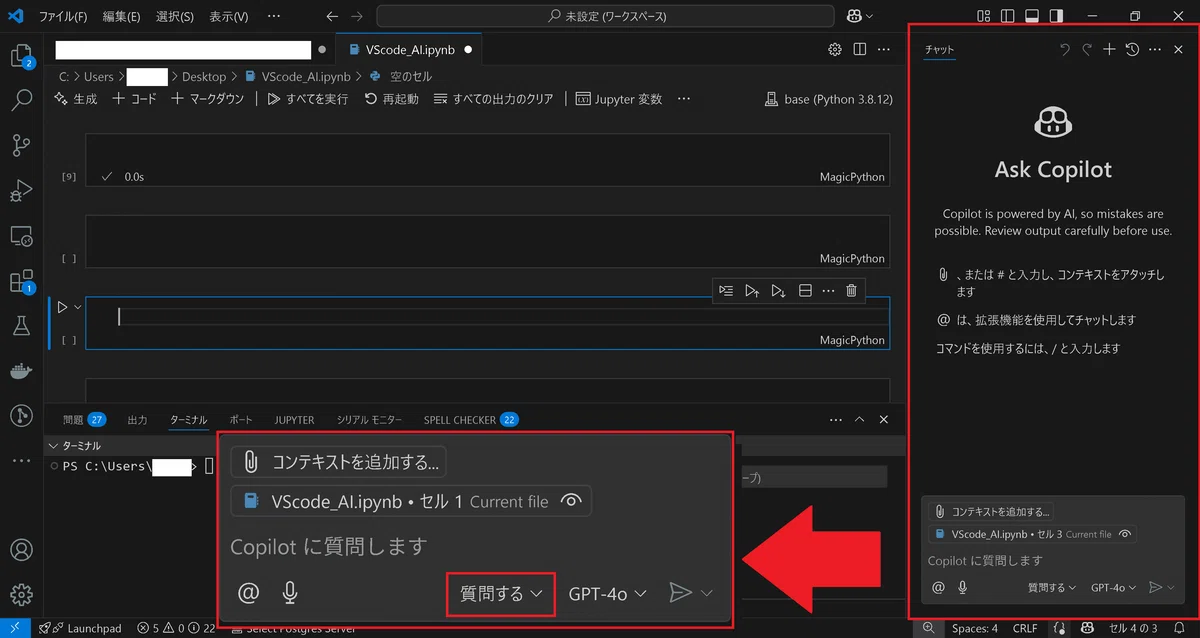Start a new chat with plus icon
The height and width of the screenshot is (638, 1200).
click(1109, 49)
